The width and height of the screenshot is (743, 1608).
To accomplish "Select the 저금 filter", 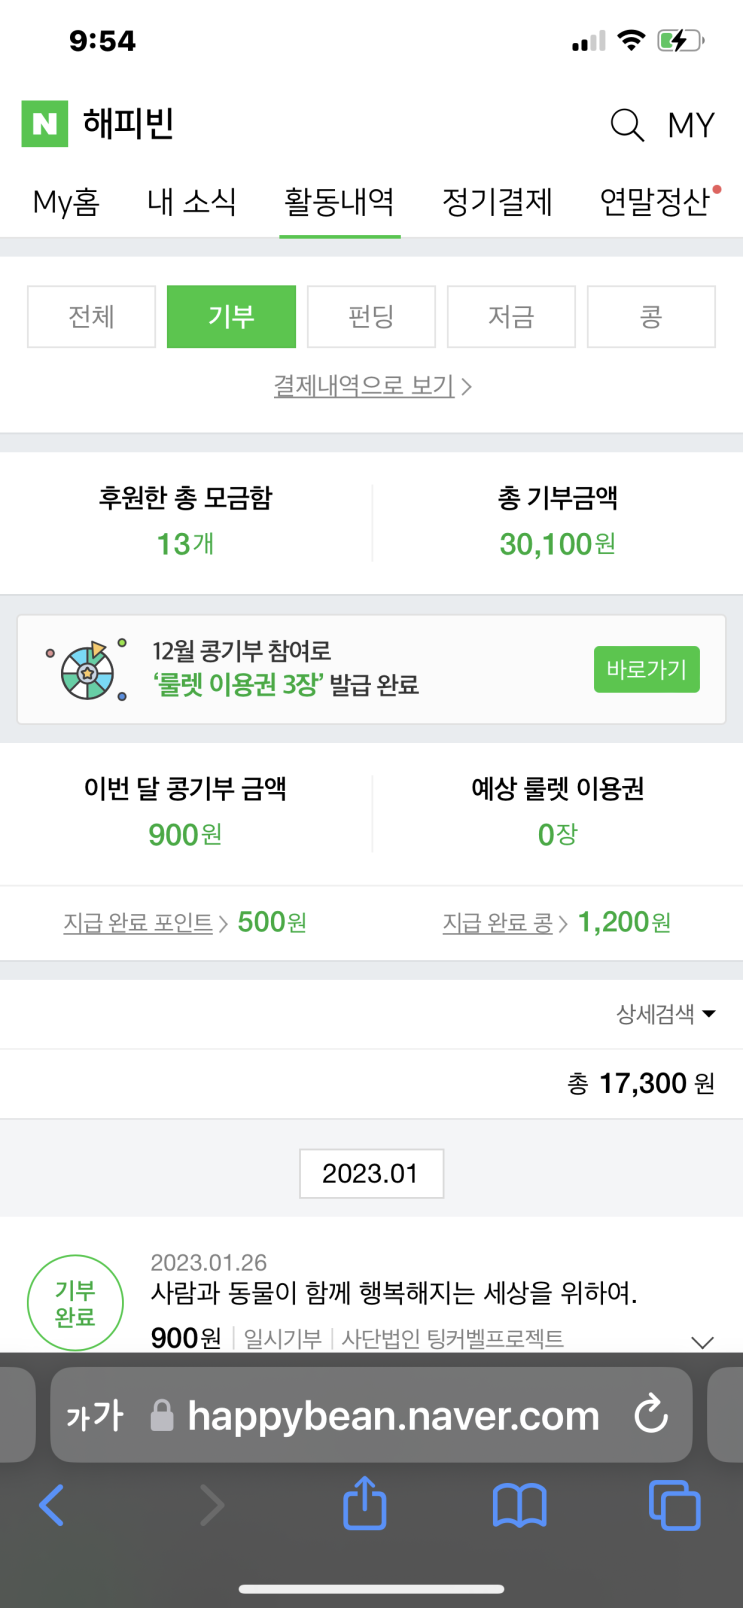I will click(511, 317).
